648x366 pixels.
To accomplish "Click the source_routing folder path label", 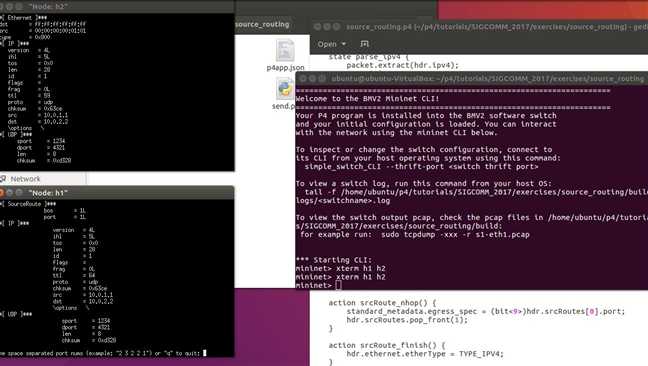I will coord(262,24).
